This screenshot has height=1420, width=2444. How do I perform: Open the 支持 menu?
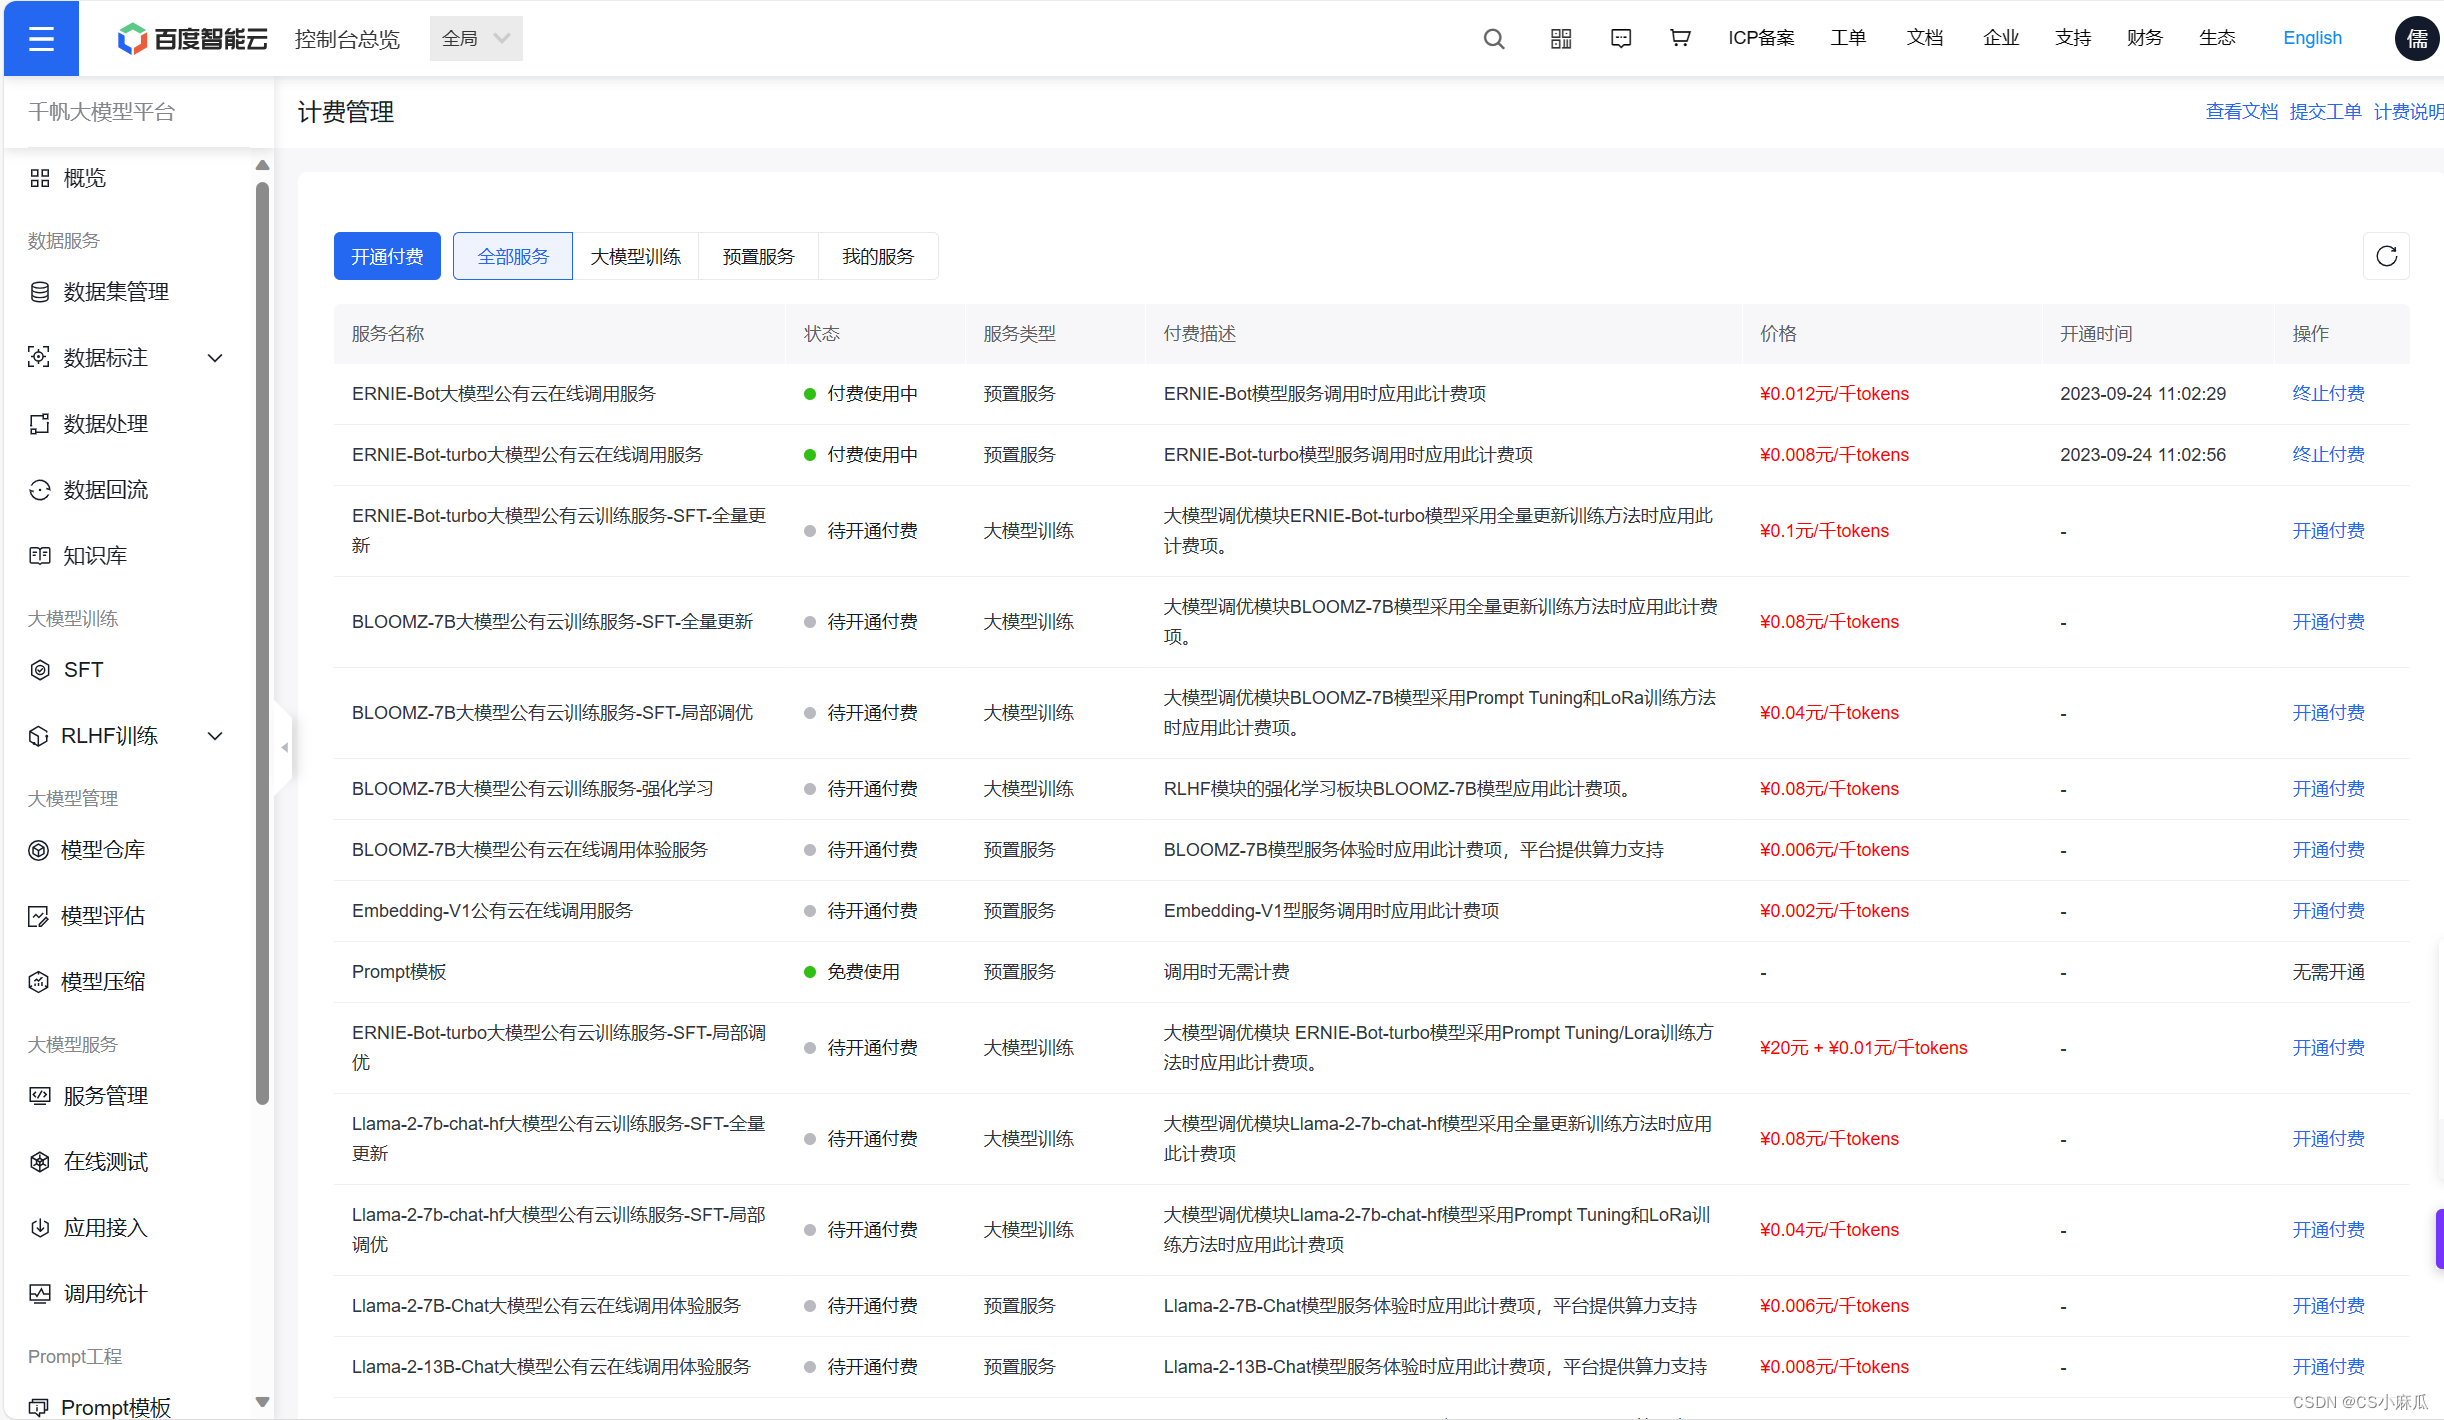tap(2073, 38)
